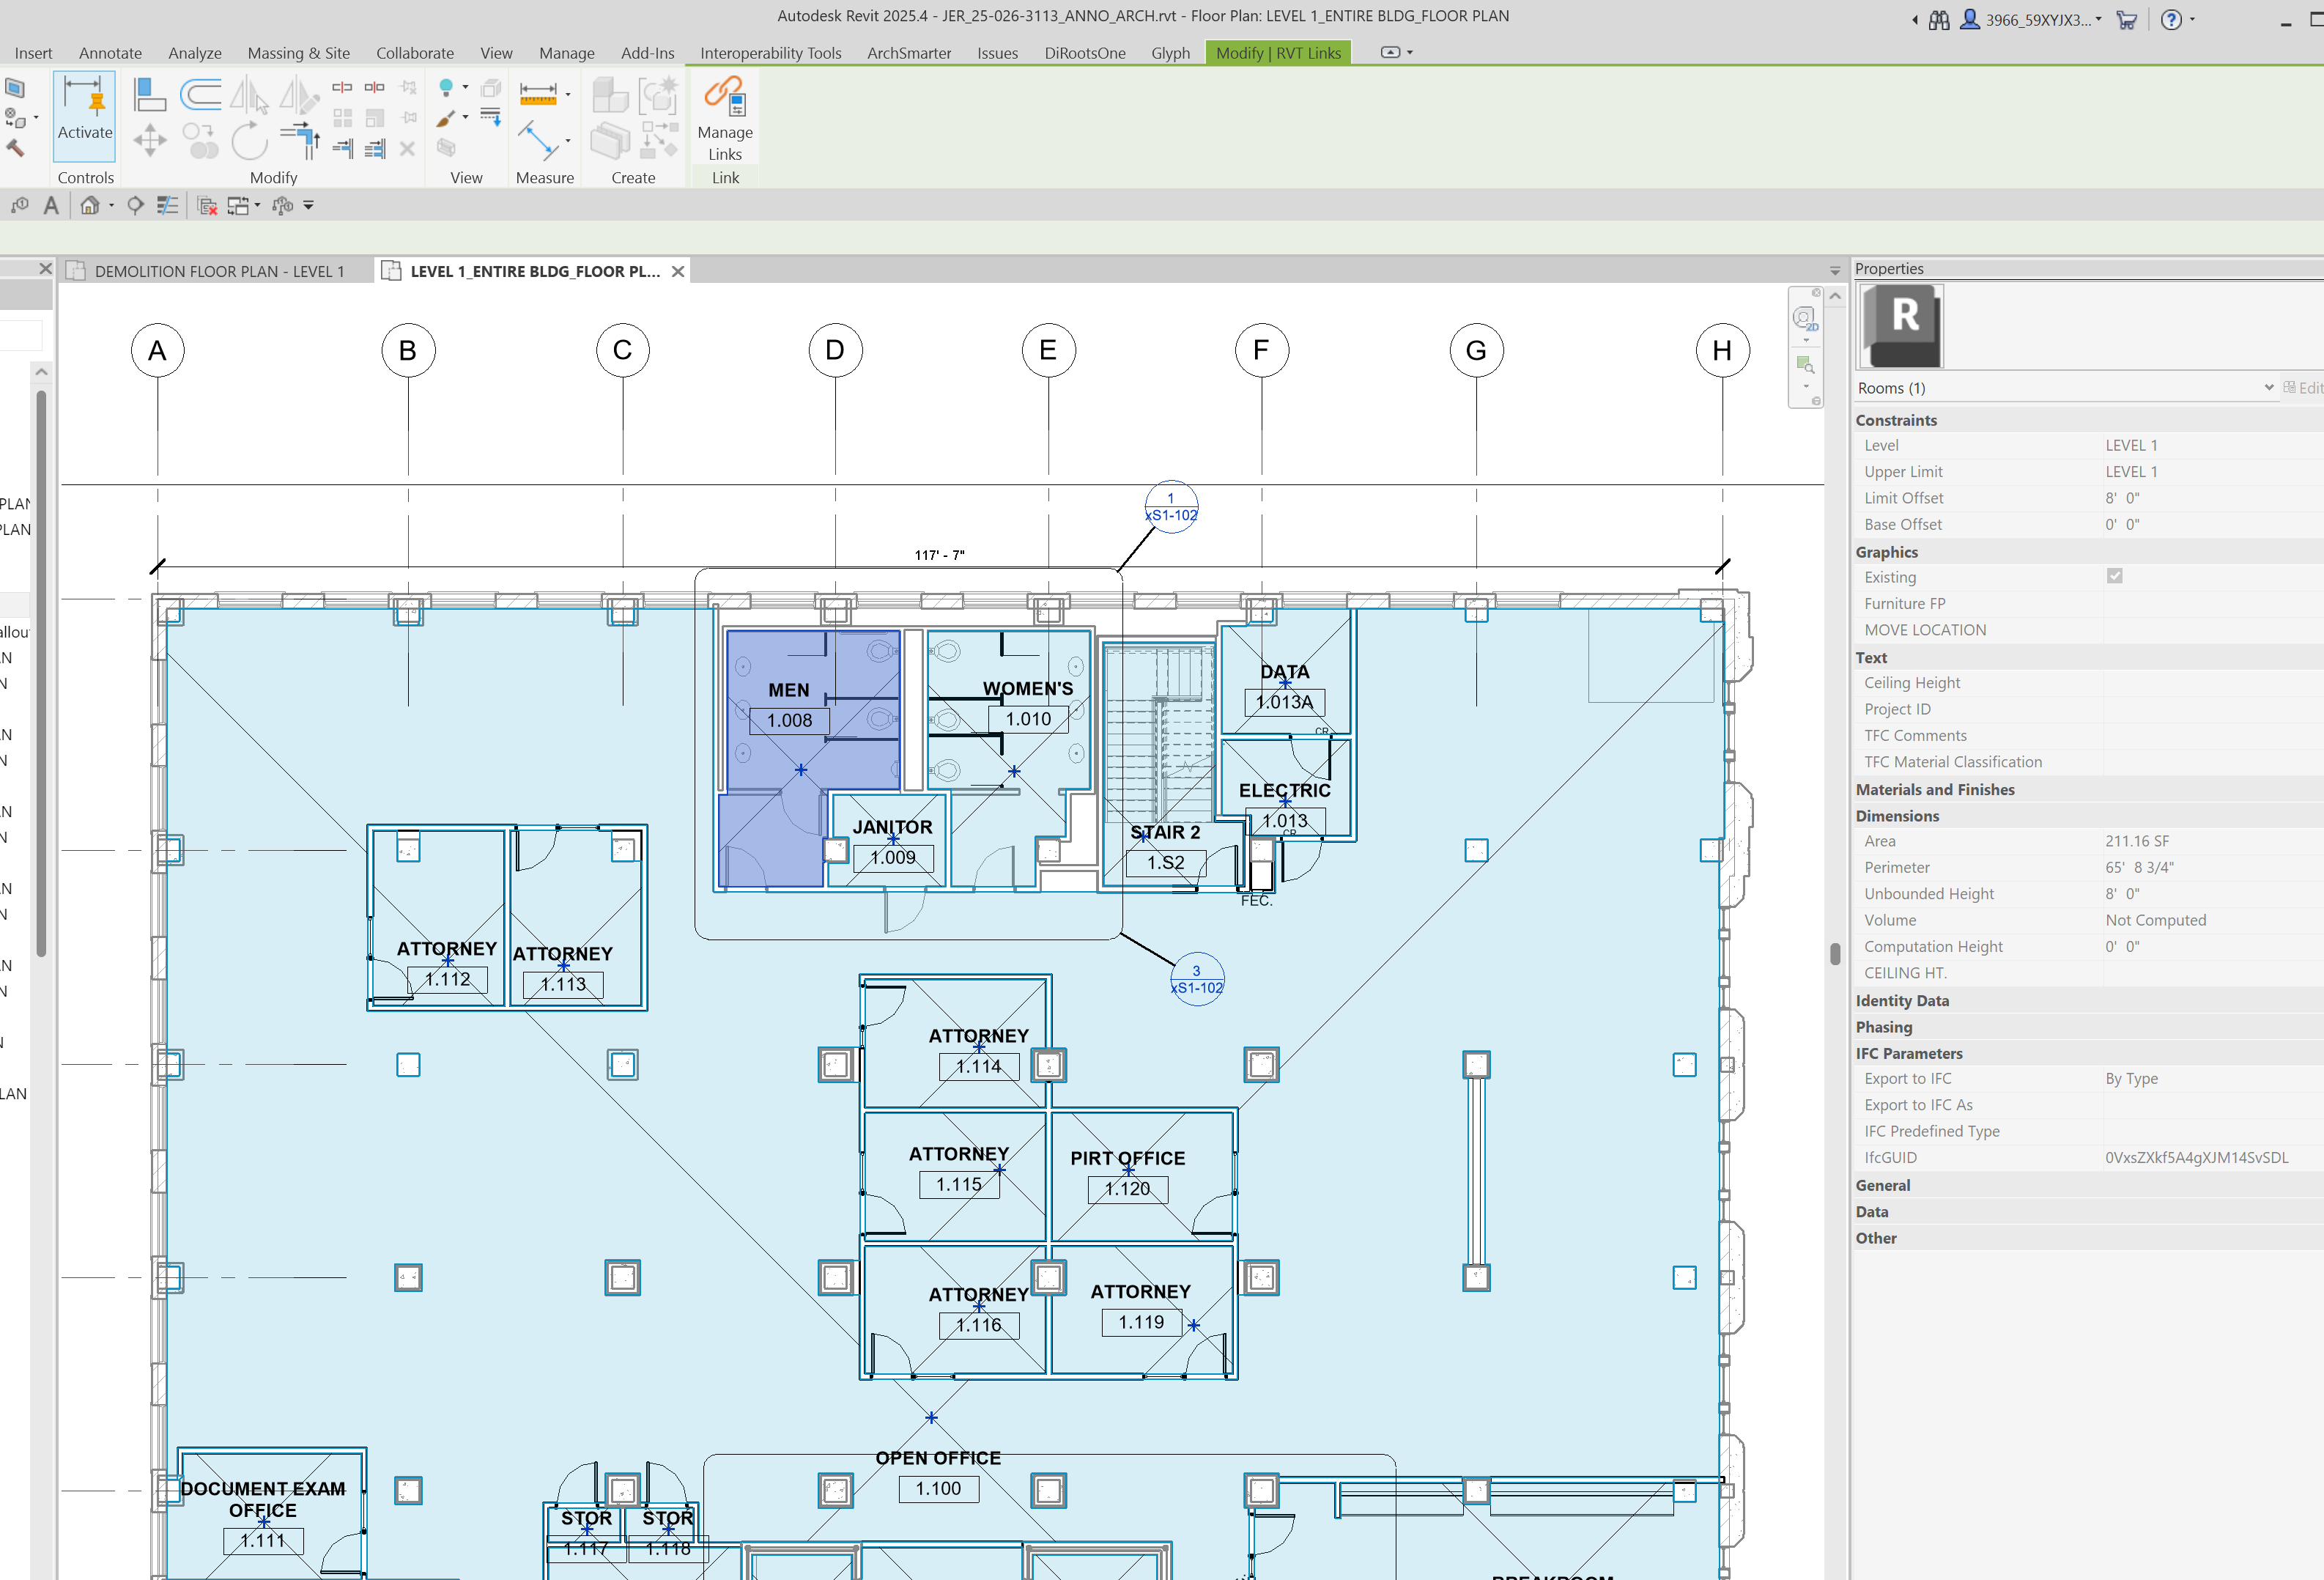
Task: Open the Annotate ribbon tab
Action: (x=110, y=53)
